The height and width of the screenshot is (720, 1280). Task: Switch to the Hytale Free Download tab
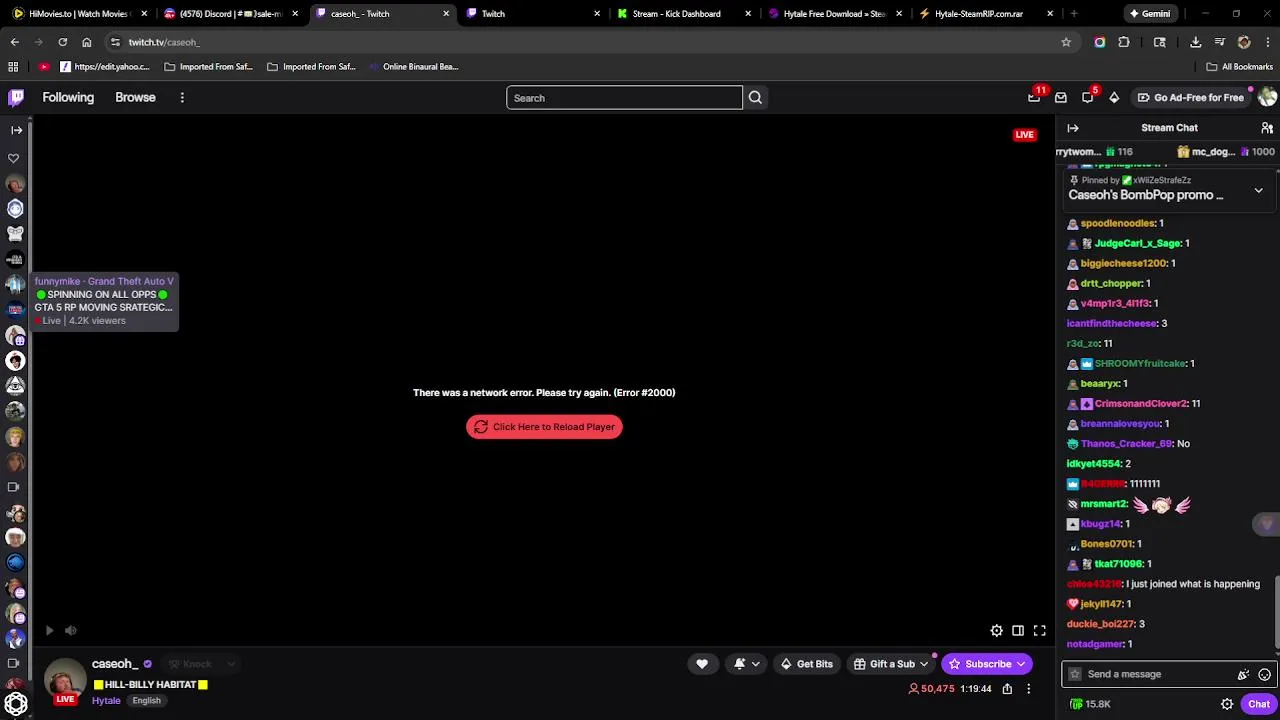point(834,14)
